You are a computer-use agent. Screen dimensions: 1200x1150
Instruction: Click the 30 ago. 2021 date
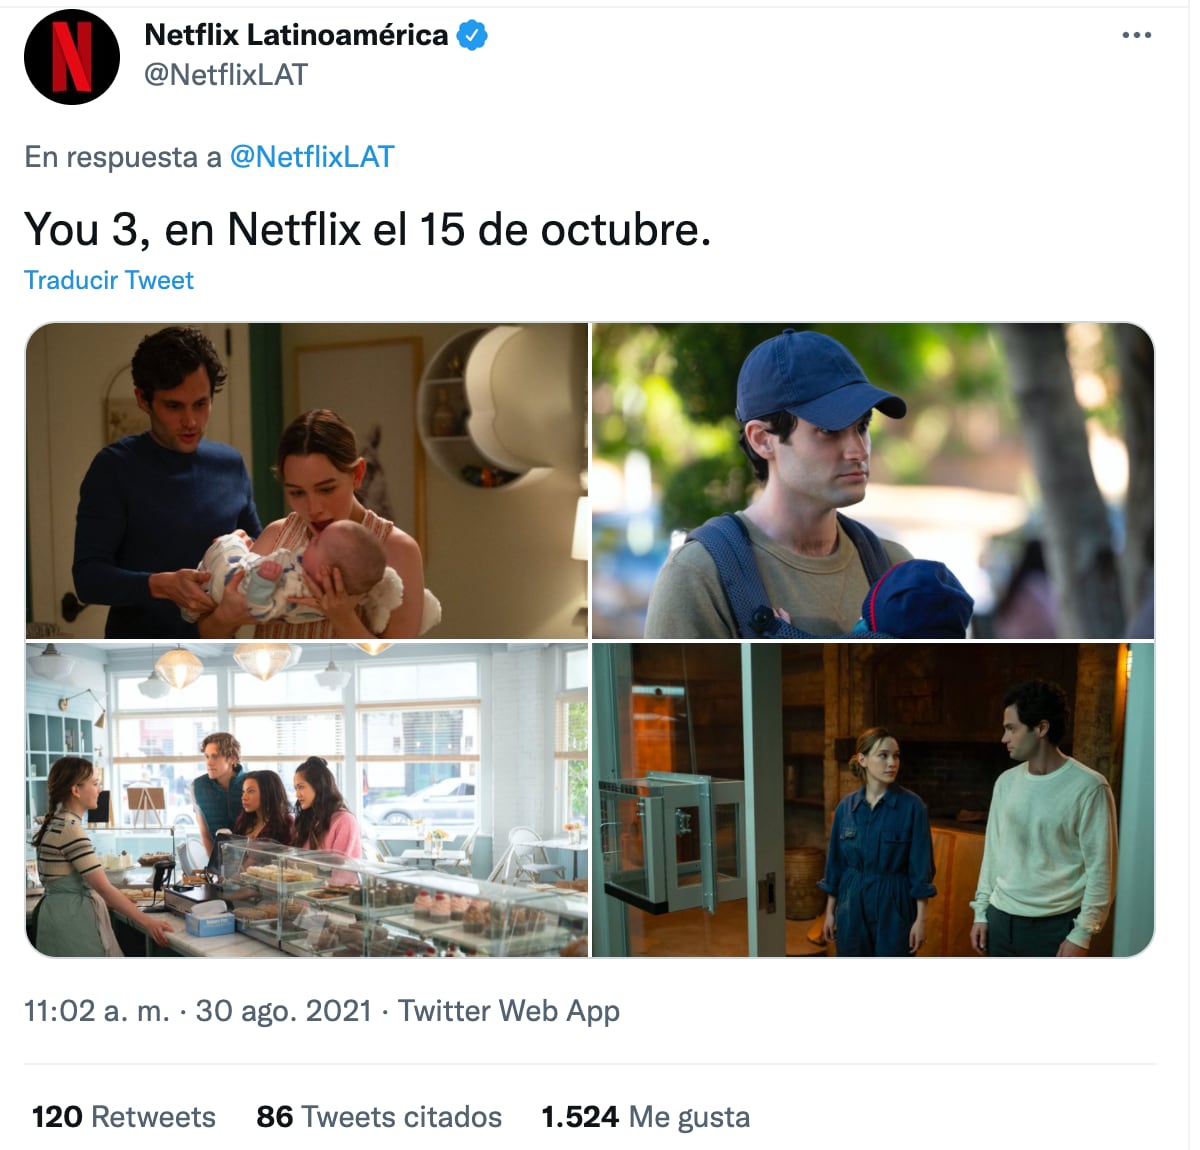284,1011
